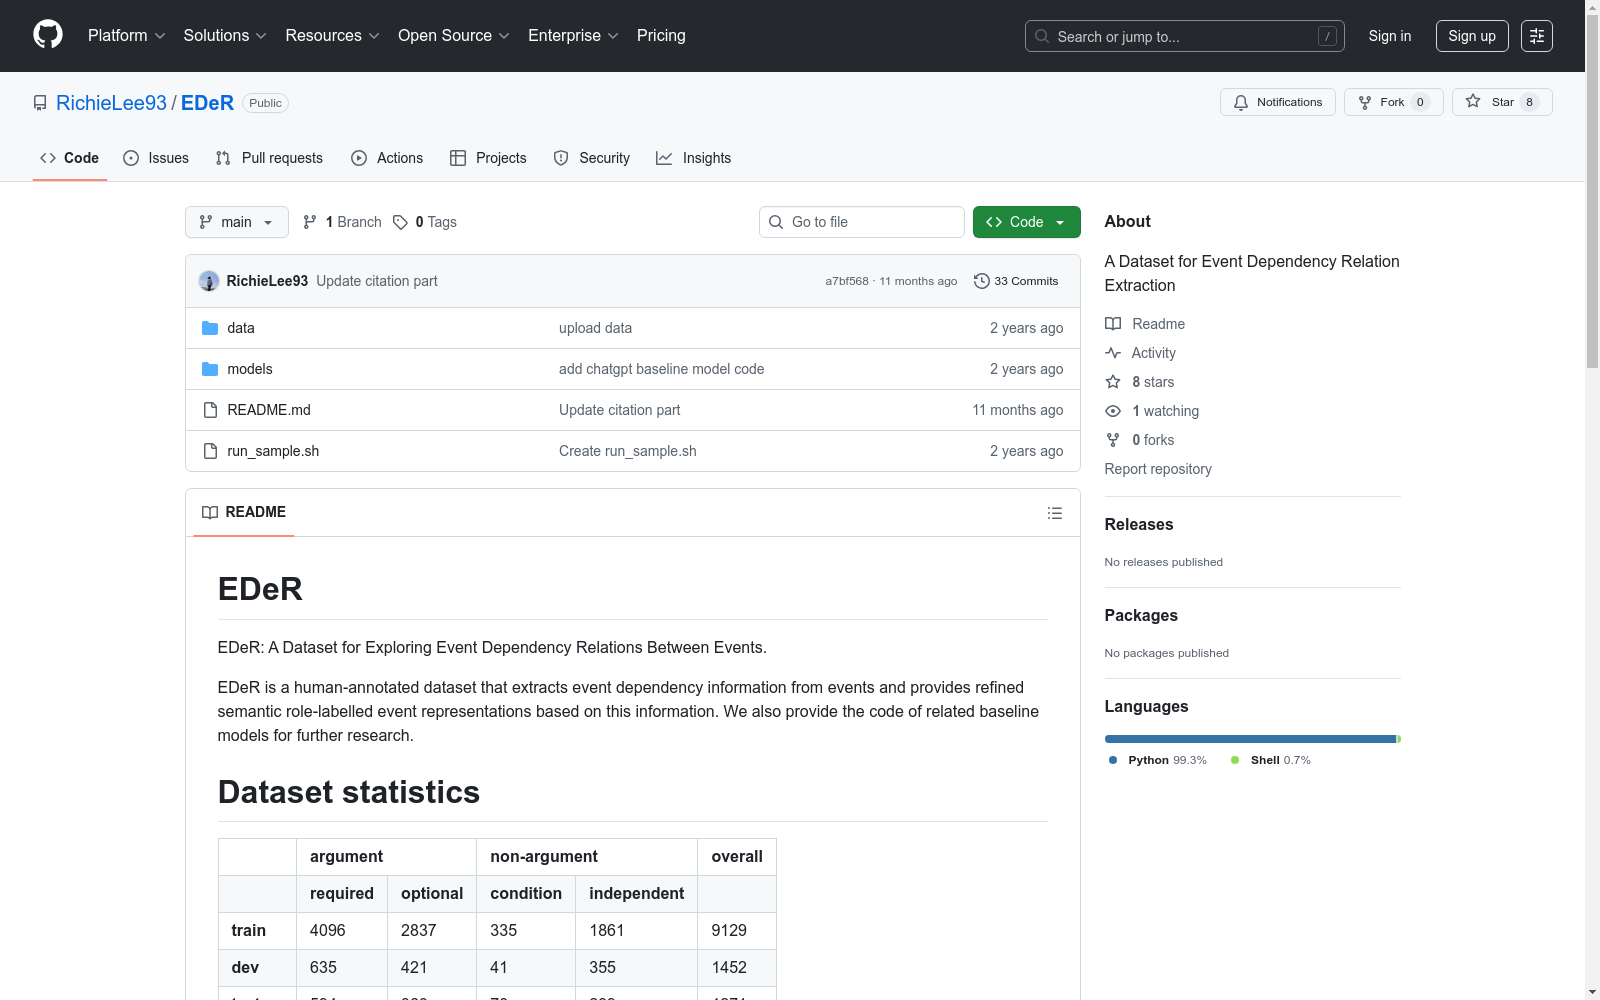1600x1000 pixels.
Task: Expand the green Code dropdown
Action: (x=1026, y=222)
